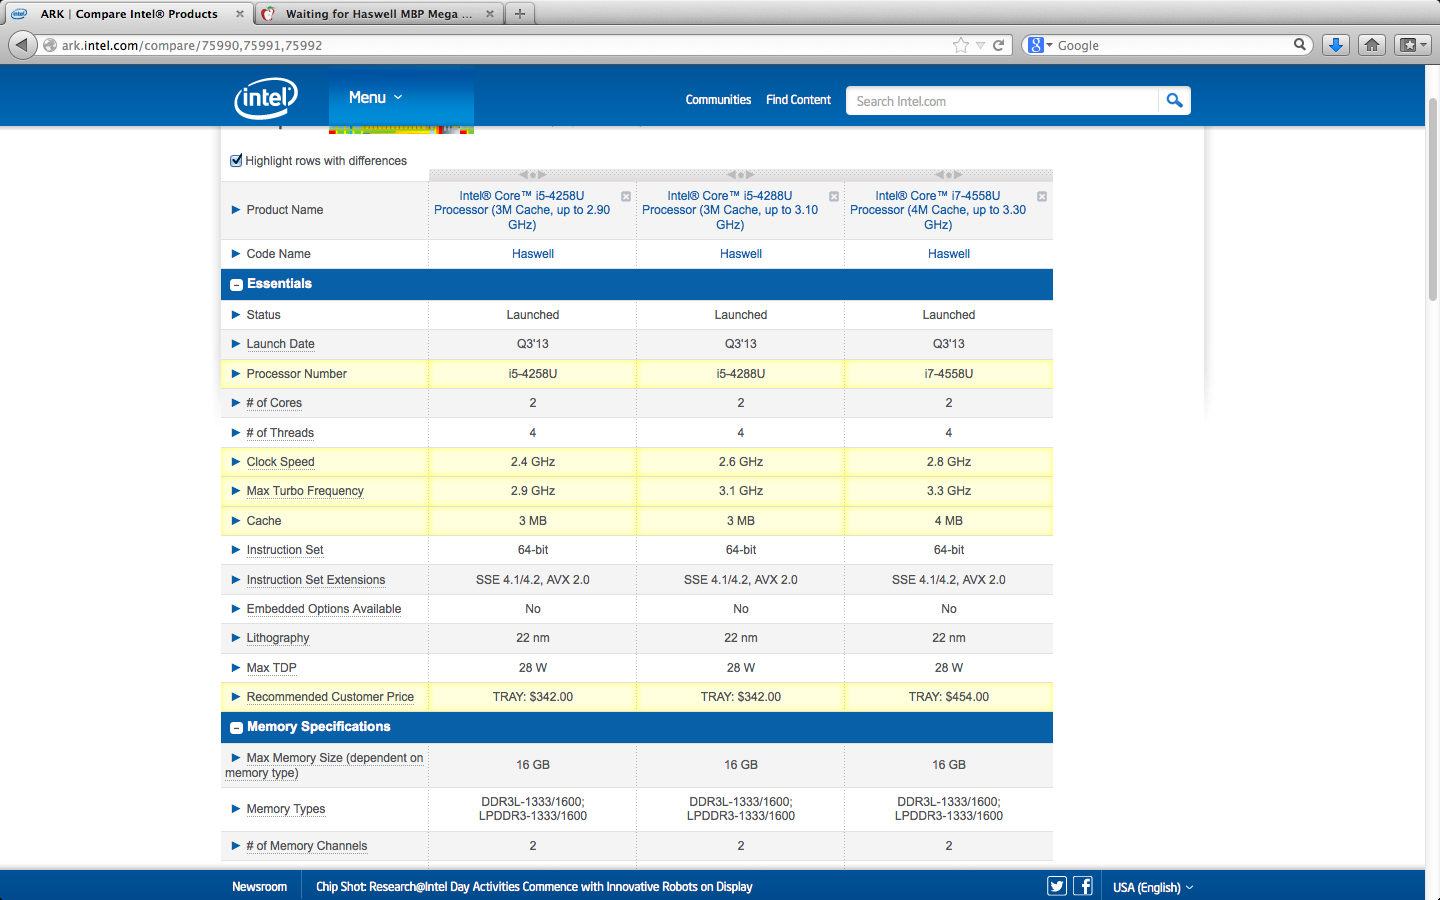Click the Recommended Customer Price label link
This screenshot has width=1440, height=900.
point(330,697)
